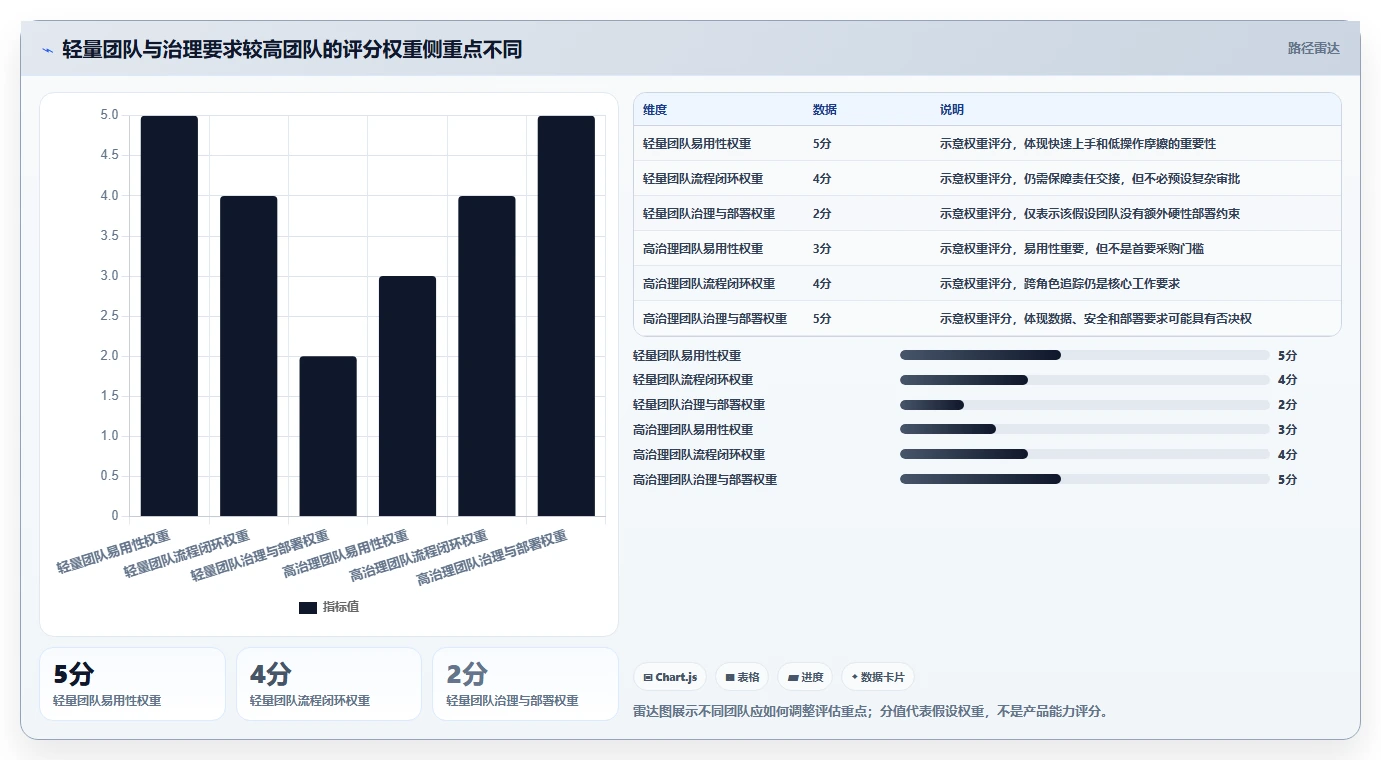The height and width of the screenshot is (760, 1381).
Task: Click description 体现数据、安全和部署要求可能具有否决权
Action: (x=1137, y=319)
